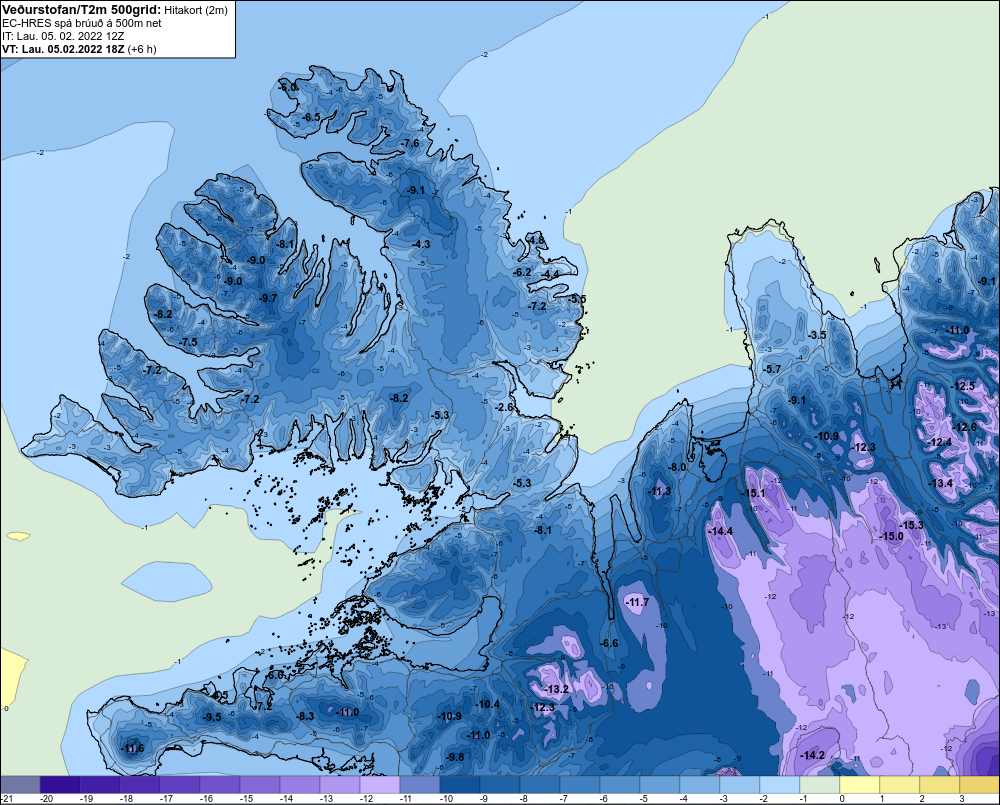1000x805 pixels.
Task: Click the -11.3 temperature value
Action: [659, 491]
